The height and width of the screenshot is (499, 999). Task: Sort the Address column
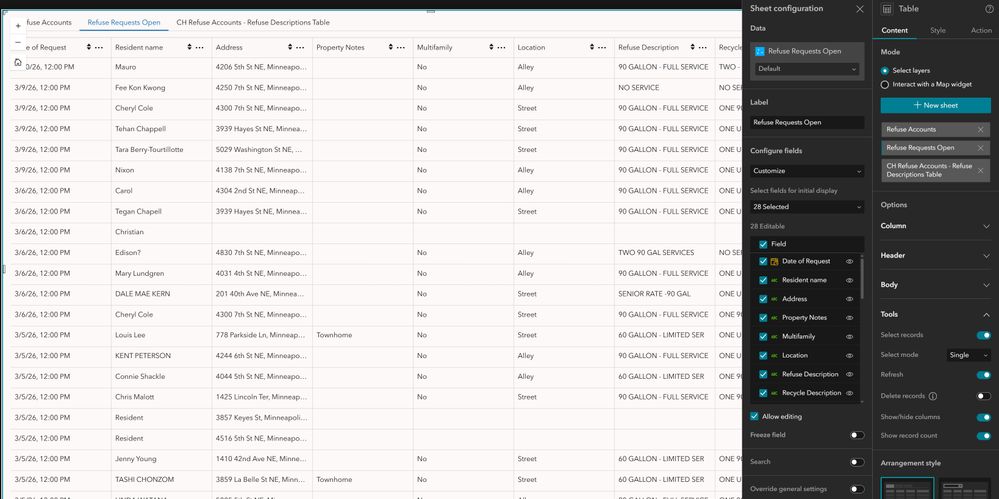[x=291, y=47]
